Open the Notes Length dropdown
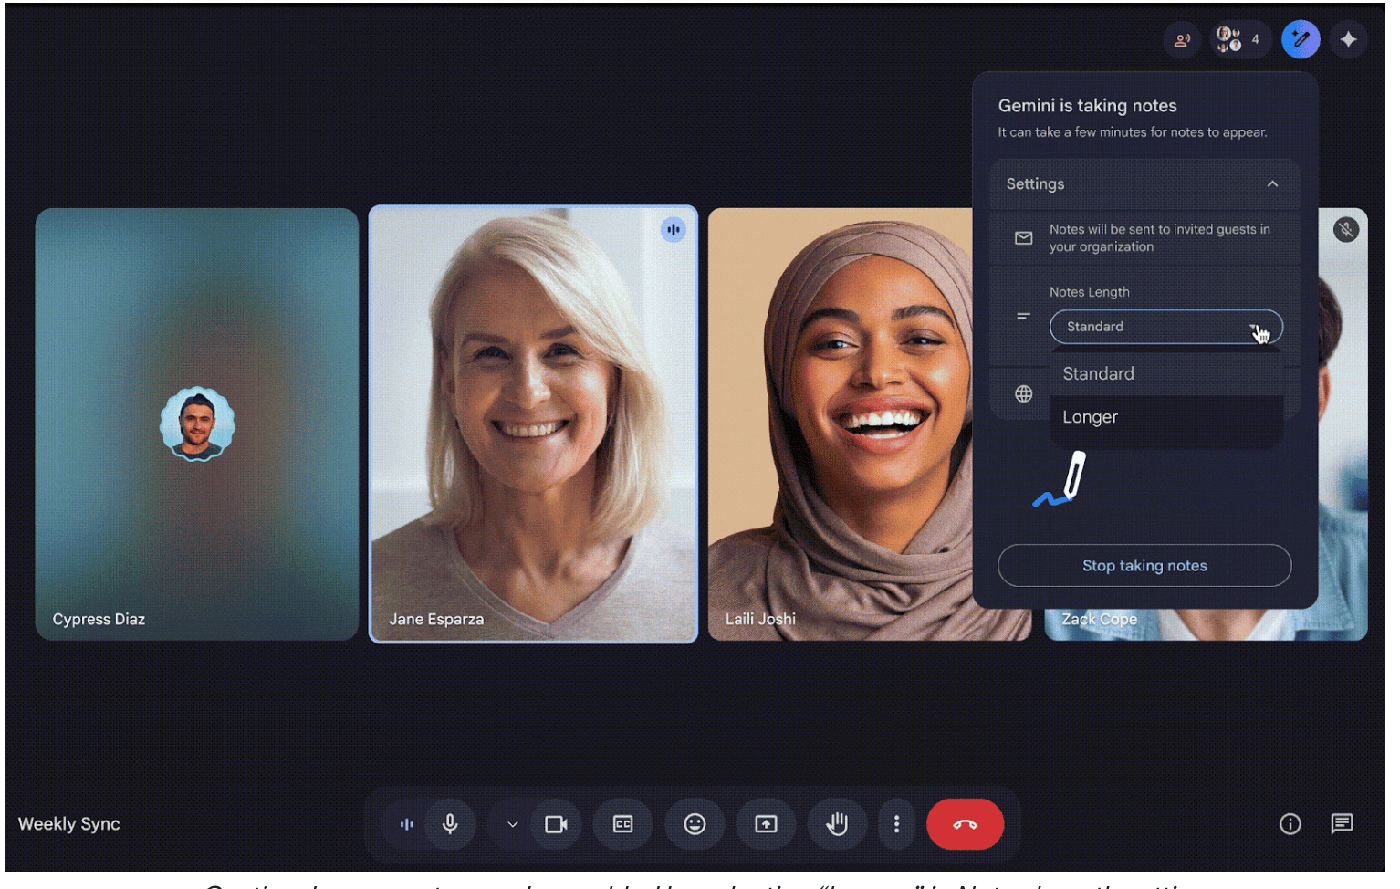This screenshot has height=889, width=1400. coord(1165,327)
